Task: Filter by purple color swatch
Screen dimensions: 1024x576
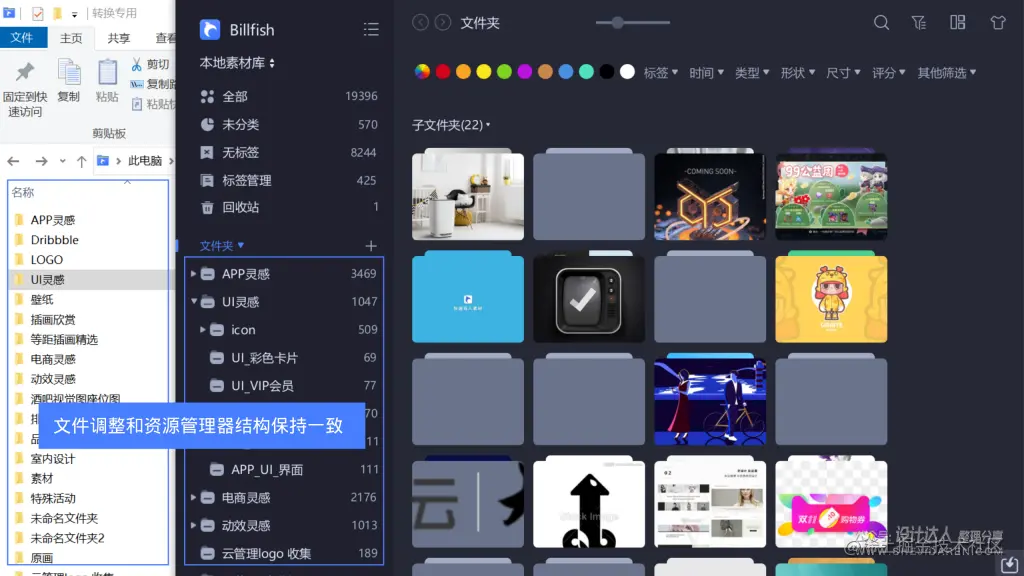Action: click(x=524, y=72)
